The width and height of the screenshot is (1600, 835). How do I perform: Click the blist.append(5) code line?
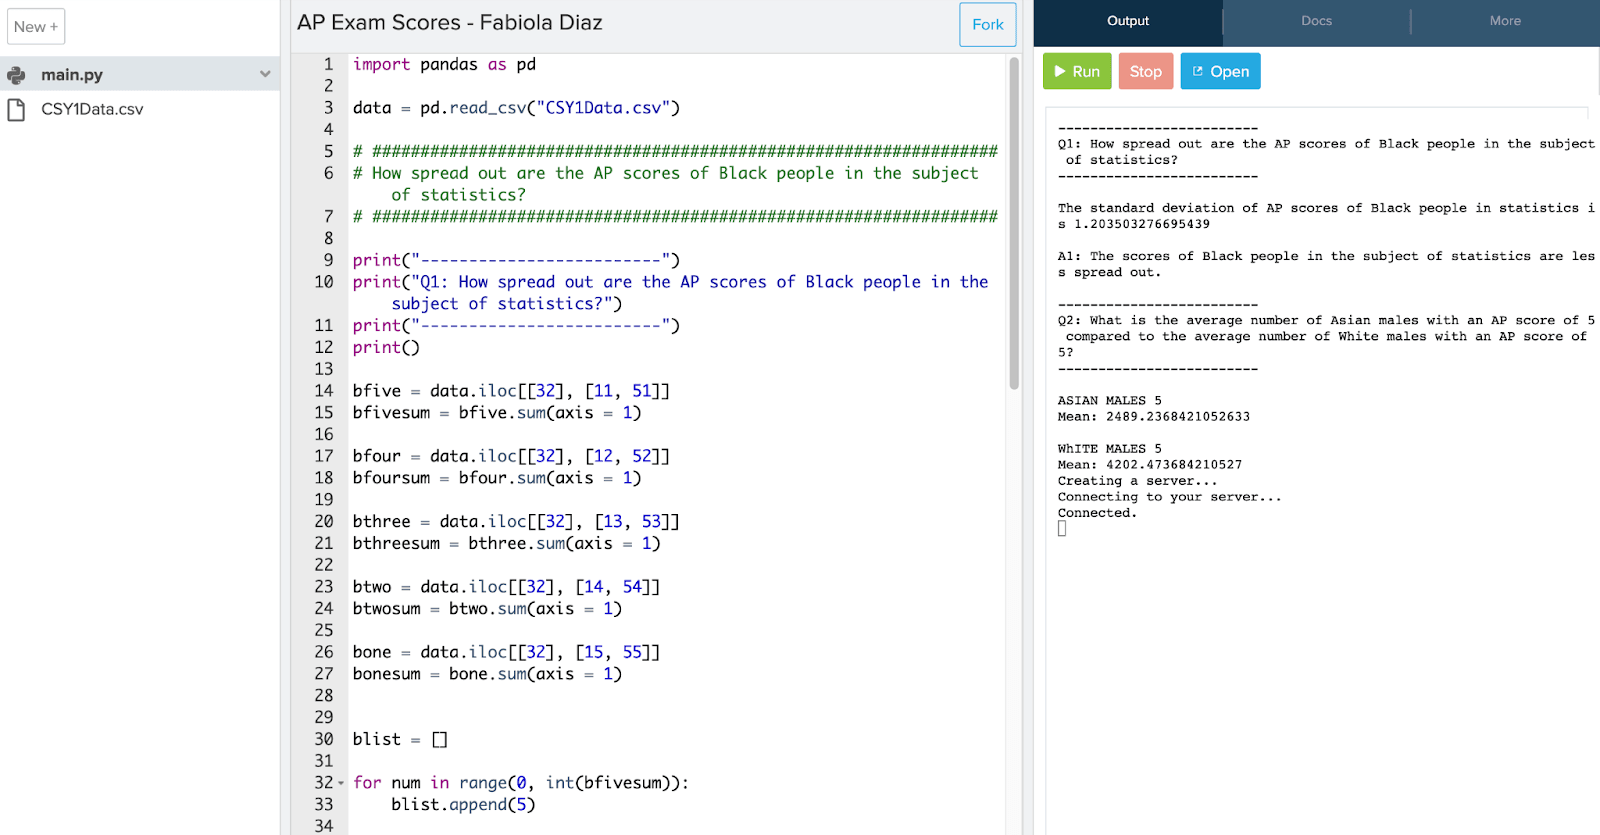coord(463,805)
